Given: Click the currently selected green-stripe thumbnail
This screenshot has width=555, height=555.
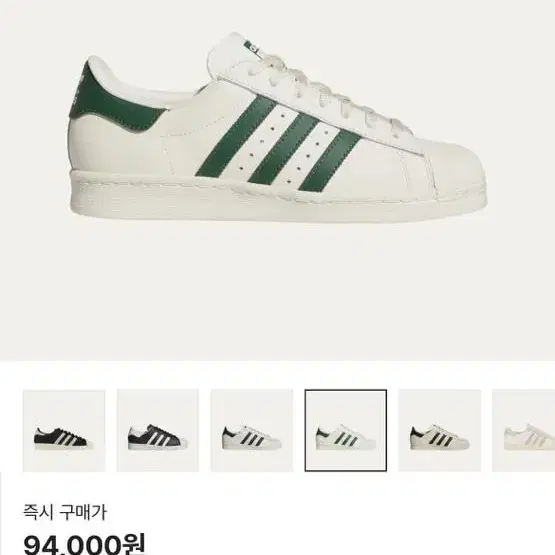Looking at the screenshot, I should [x=346, y=430].
